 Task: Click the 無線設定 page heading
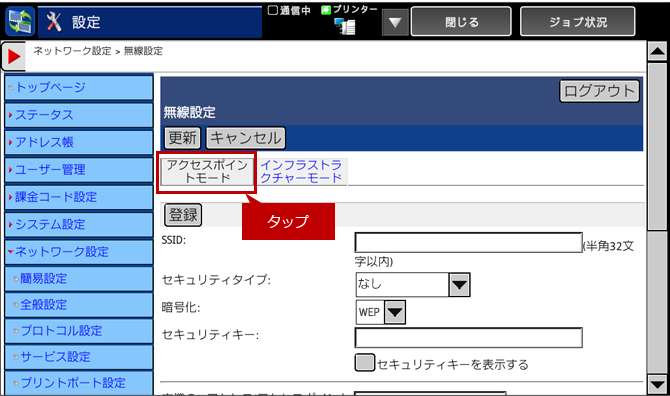[189, 112]
